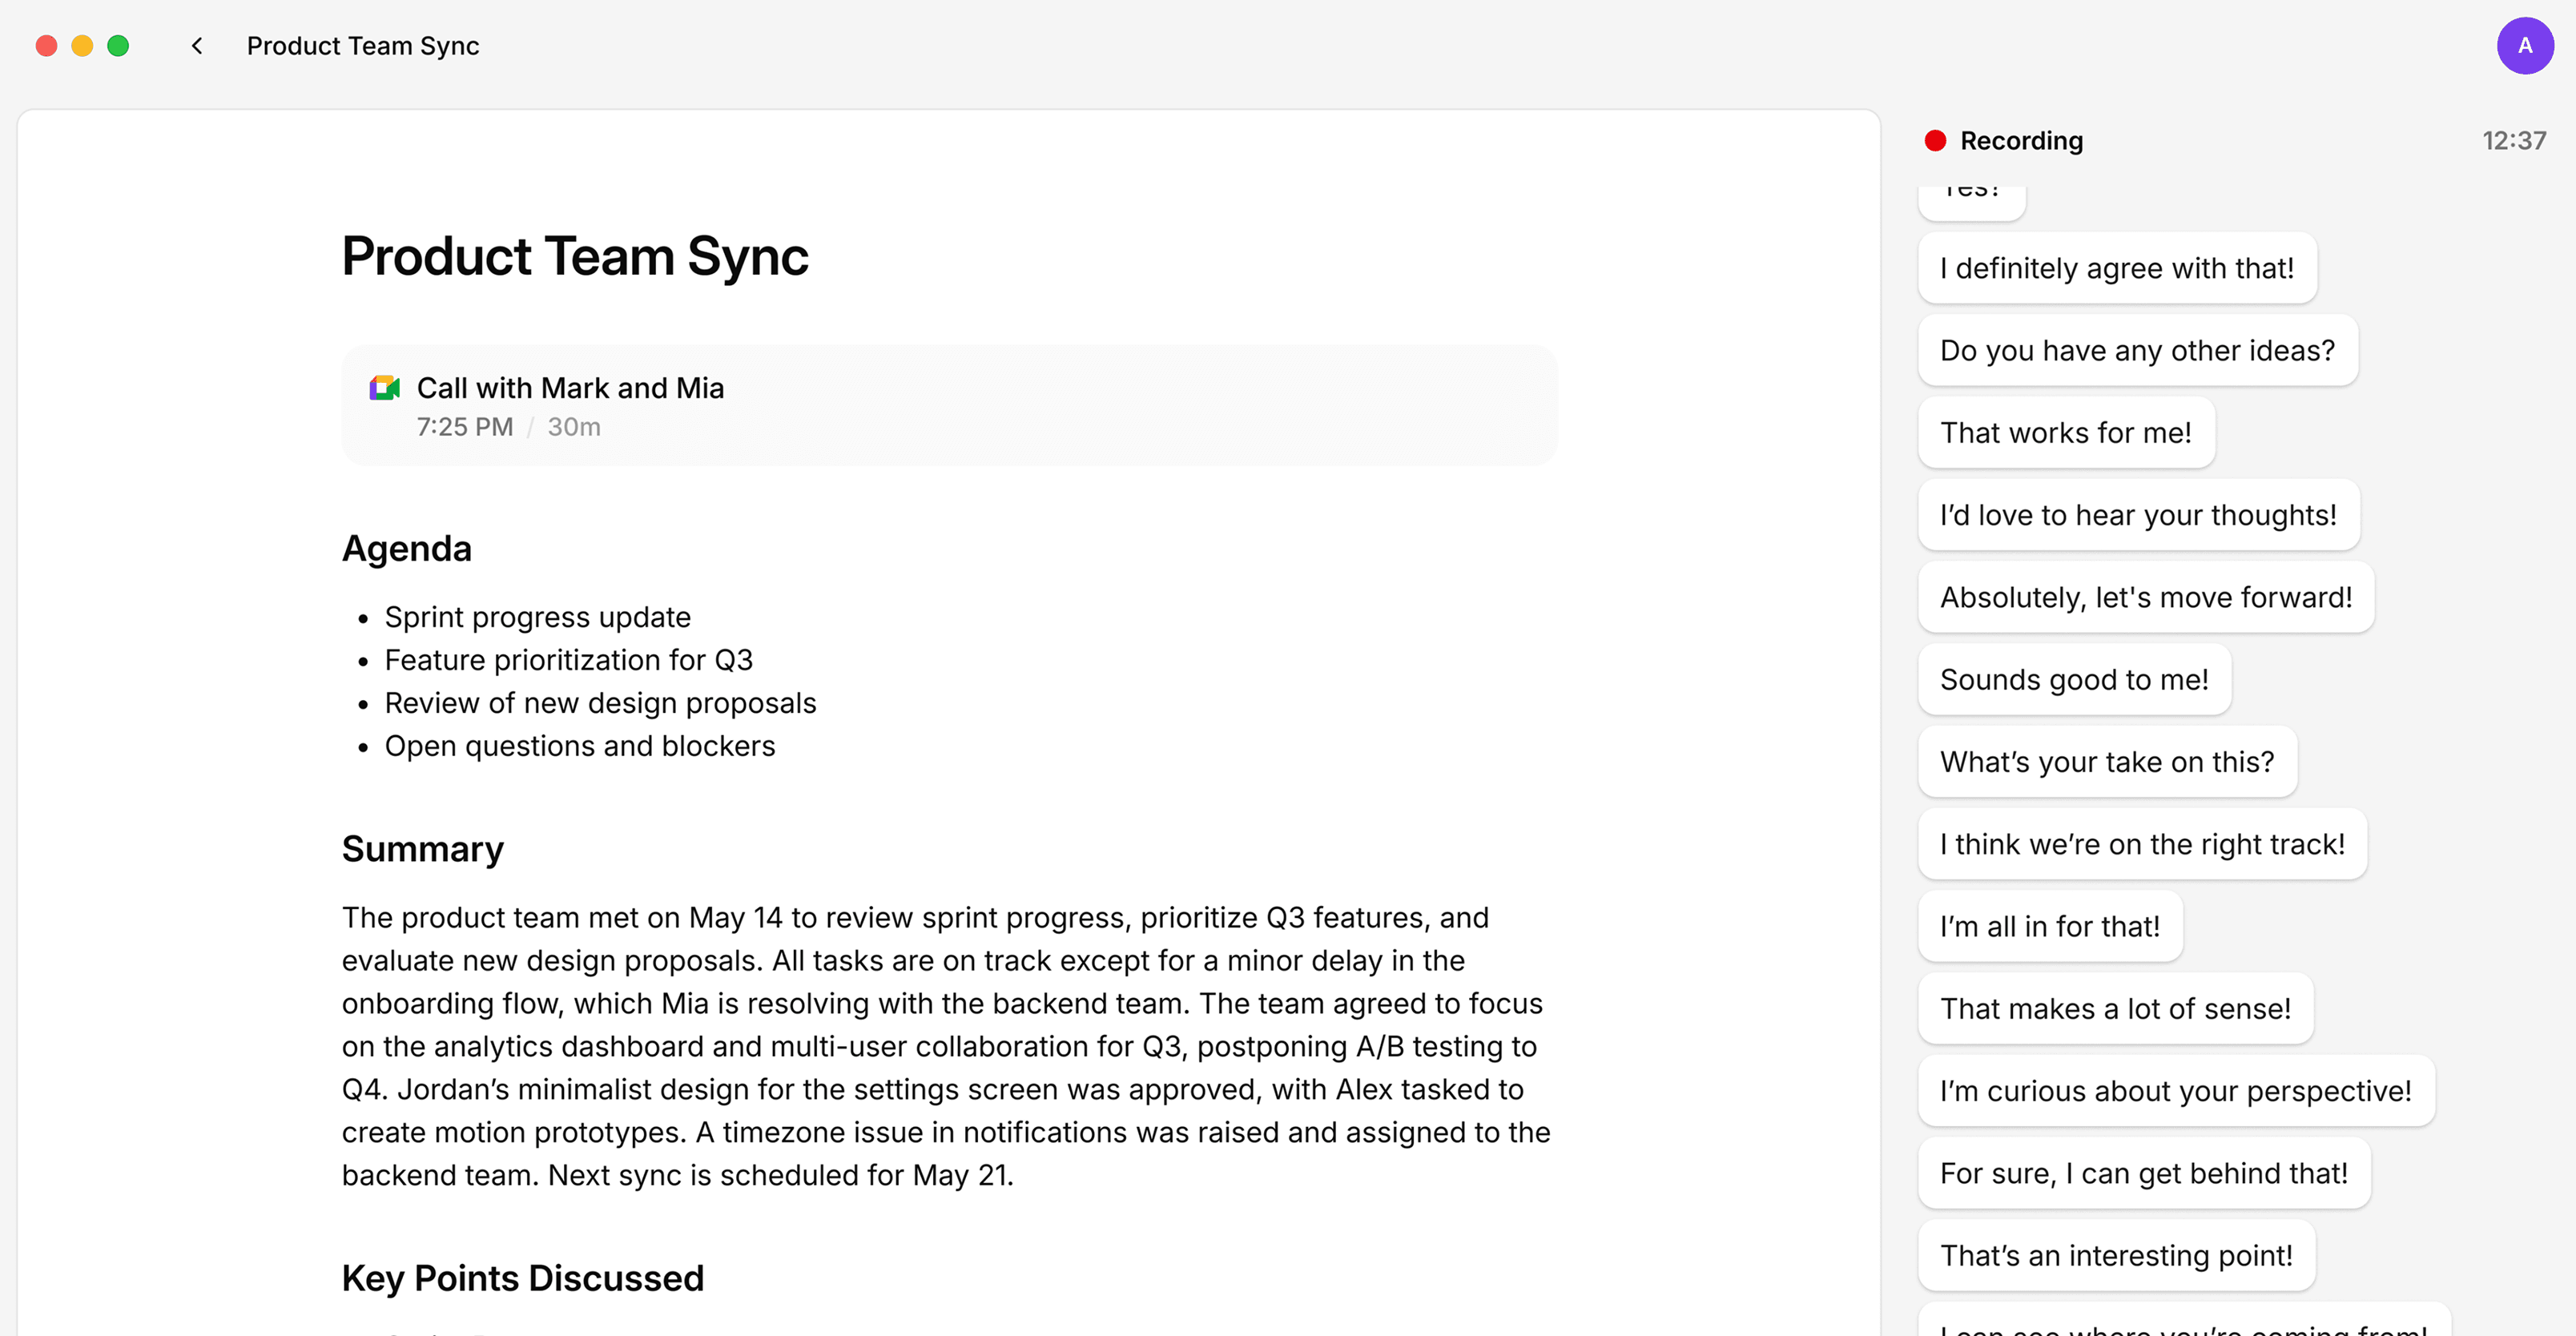Click the 'Sounds good to me!' bubble
This screenshot has height=1336, width=2576.
(x=2073, y=680)
